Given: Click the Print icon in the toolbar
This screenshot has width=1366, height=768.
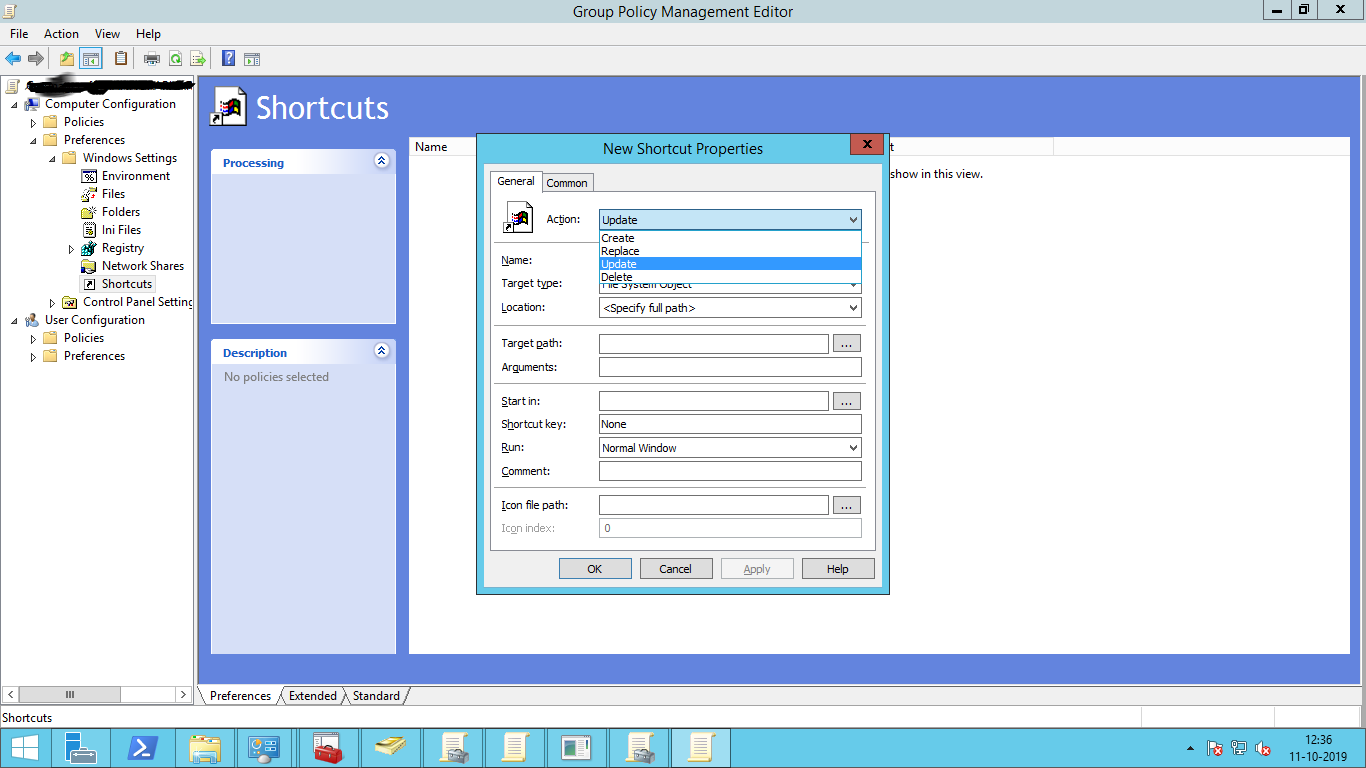Looking at the screenshot, I should 152,59.
